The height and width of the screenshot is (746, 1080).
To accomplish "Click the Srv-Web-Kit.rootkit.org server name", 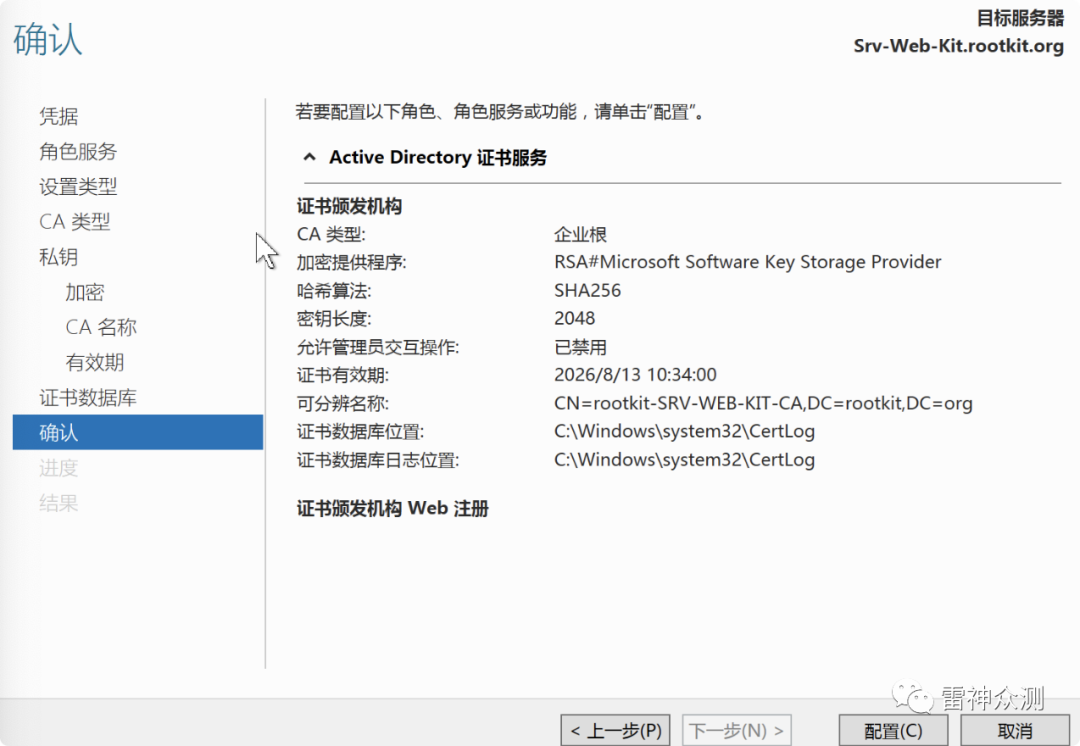I will (x=959, y=45).
